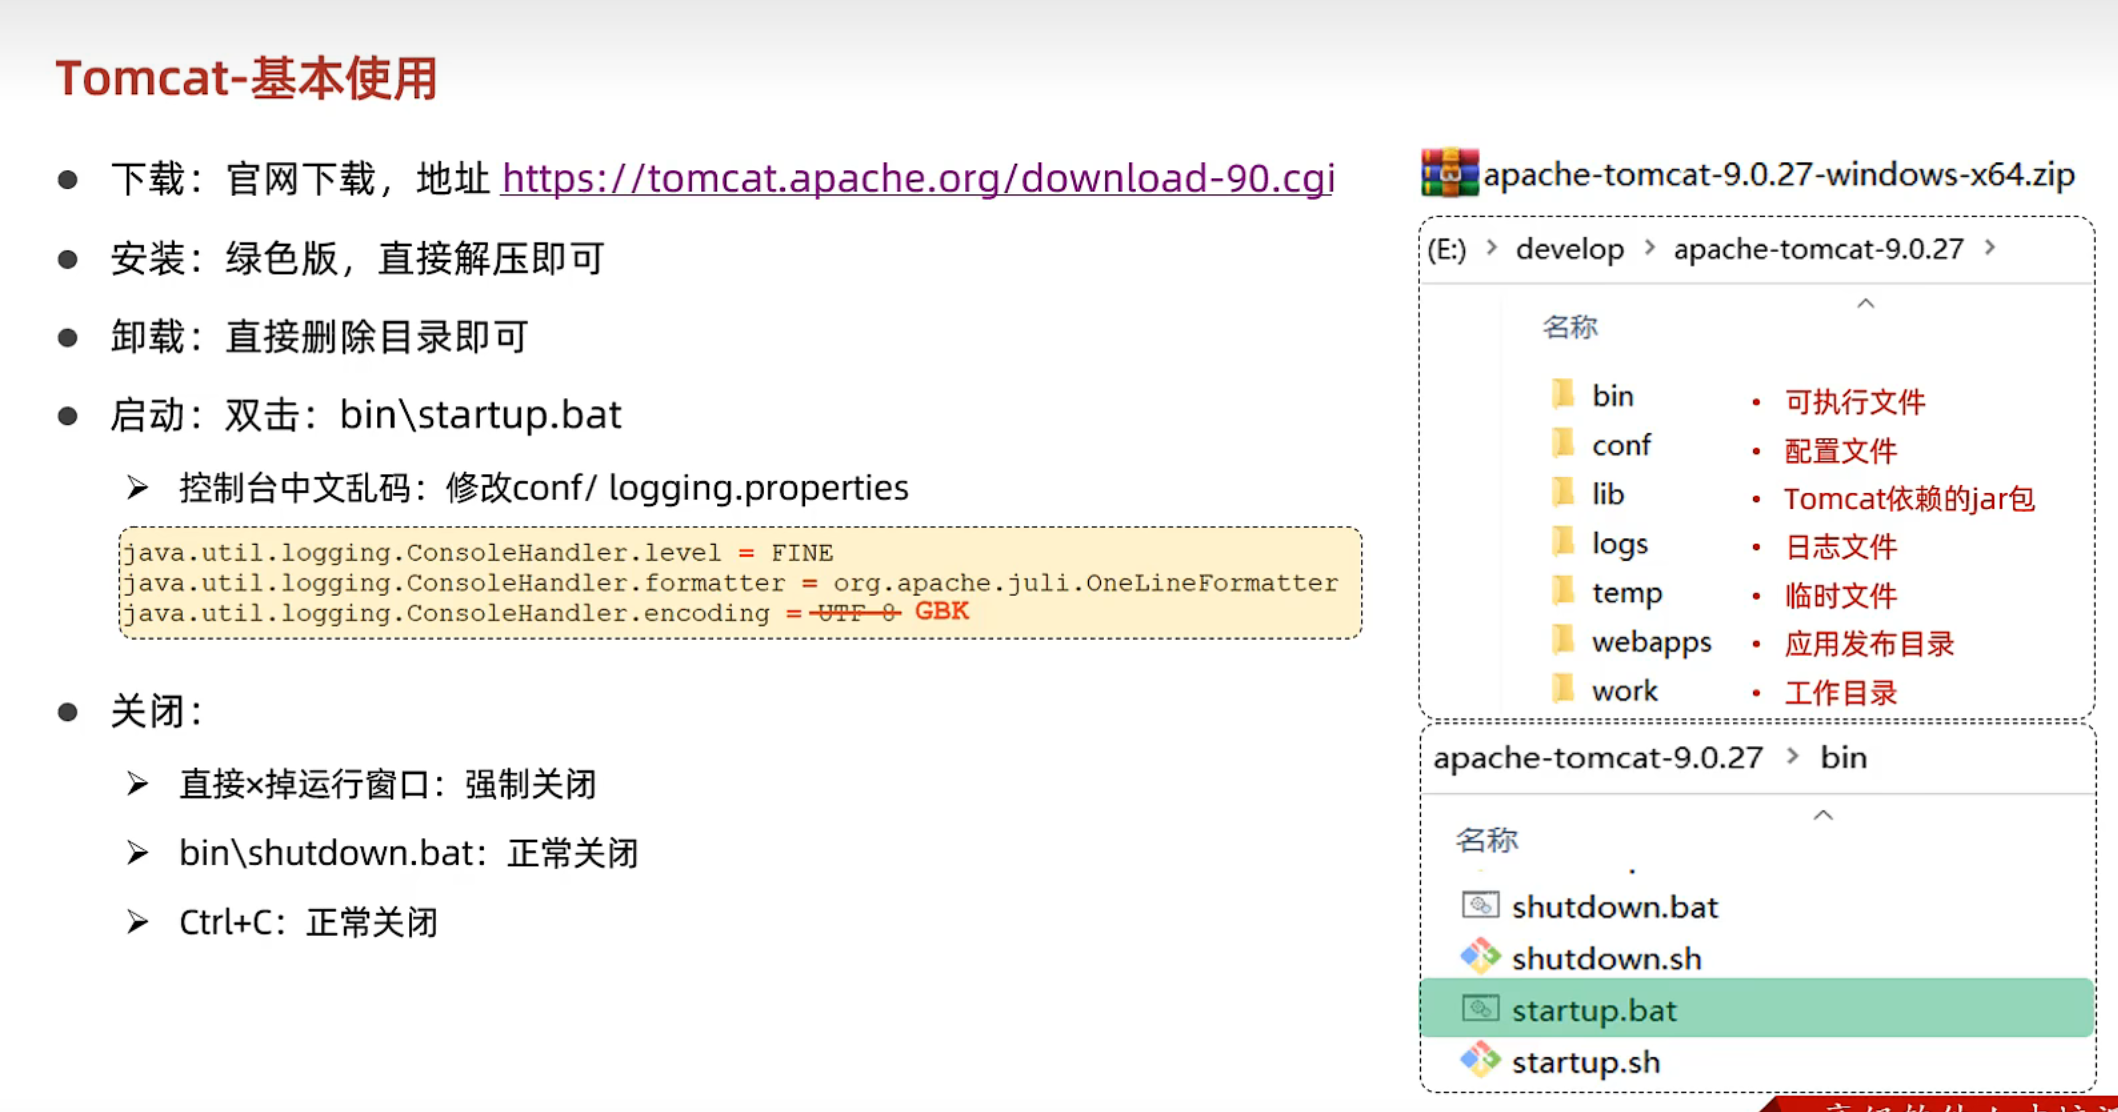Click the develop breadcrumb segment
The image size is (2118, 1112).
1570,249
